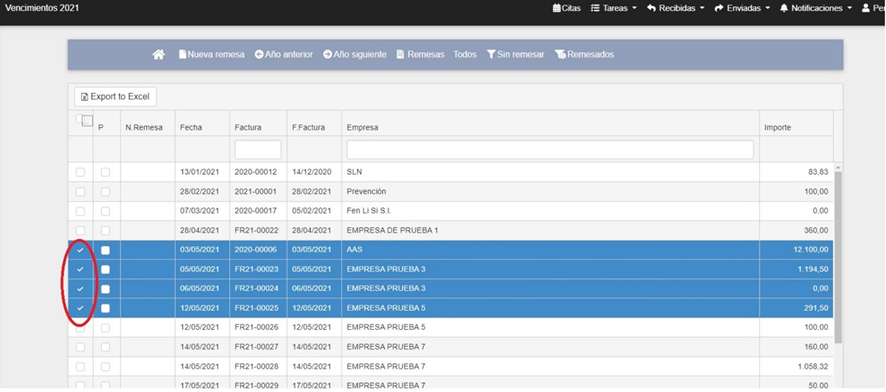Click the date 06/05/2021 in Fecha column
886x392 pixels.
point(199,289)
